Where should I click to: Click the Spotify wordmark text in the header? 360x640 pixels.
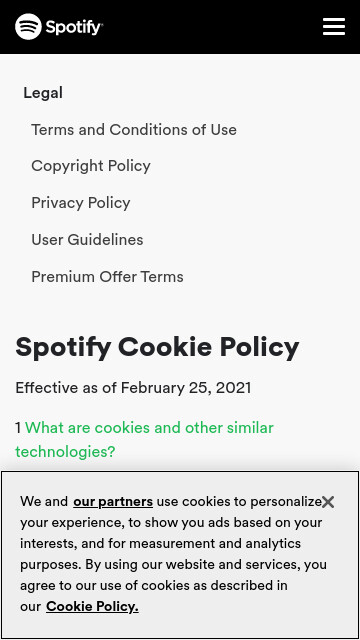(x=74, y=27)
